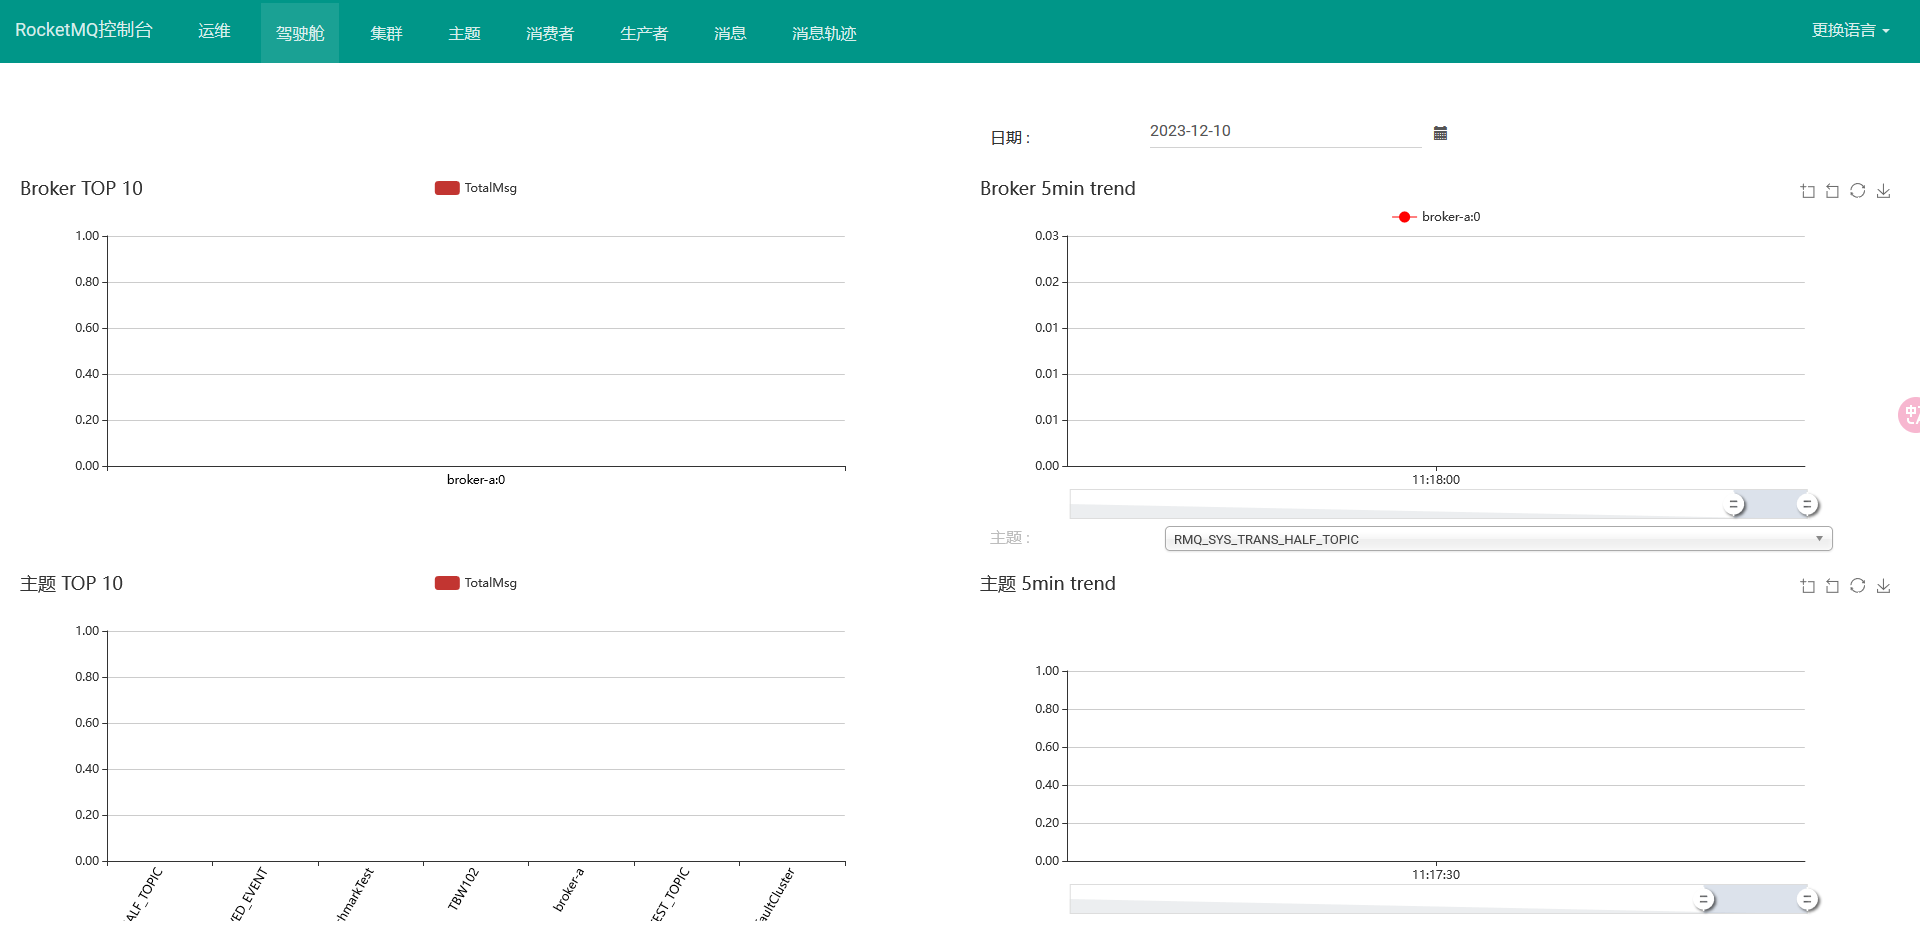The height and width of the screenshot is (937, 1920).
Task: Go to the 主题 topic tab
Action: [464, 32]
